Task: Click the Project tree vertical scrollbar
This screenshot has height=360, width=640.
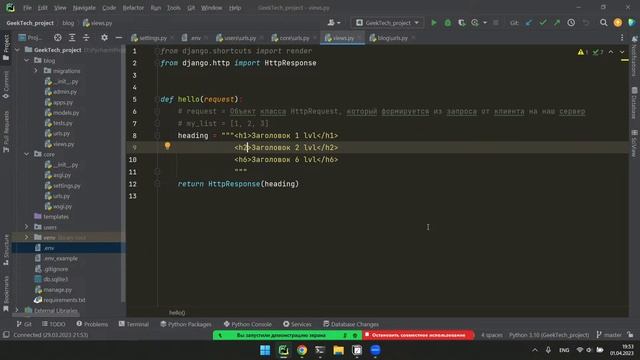Action: click(124, 173)
